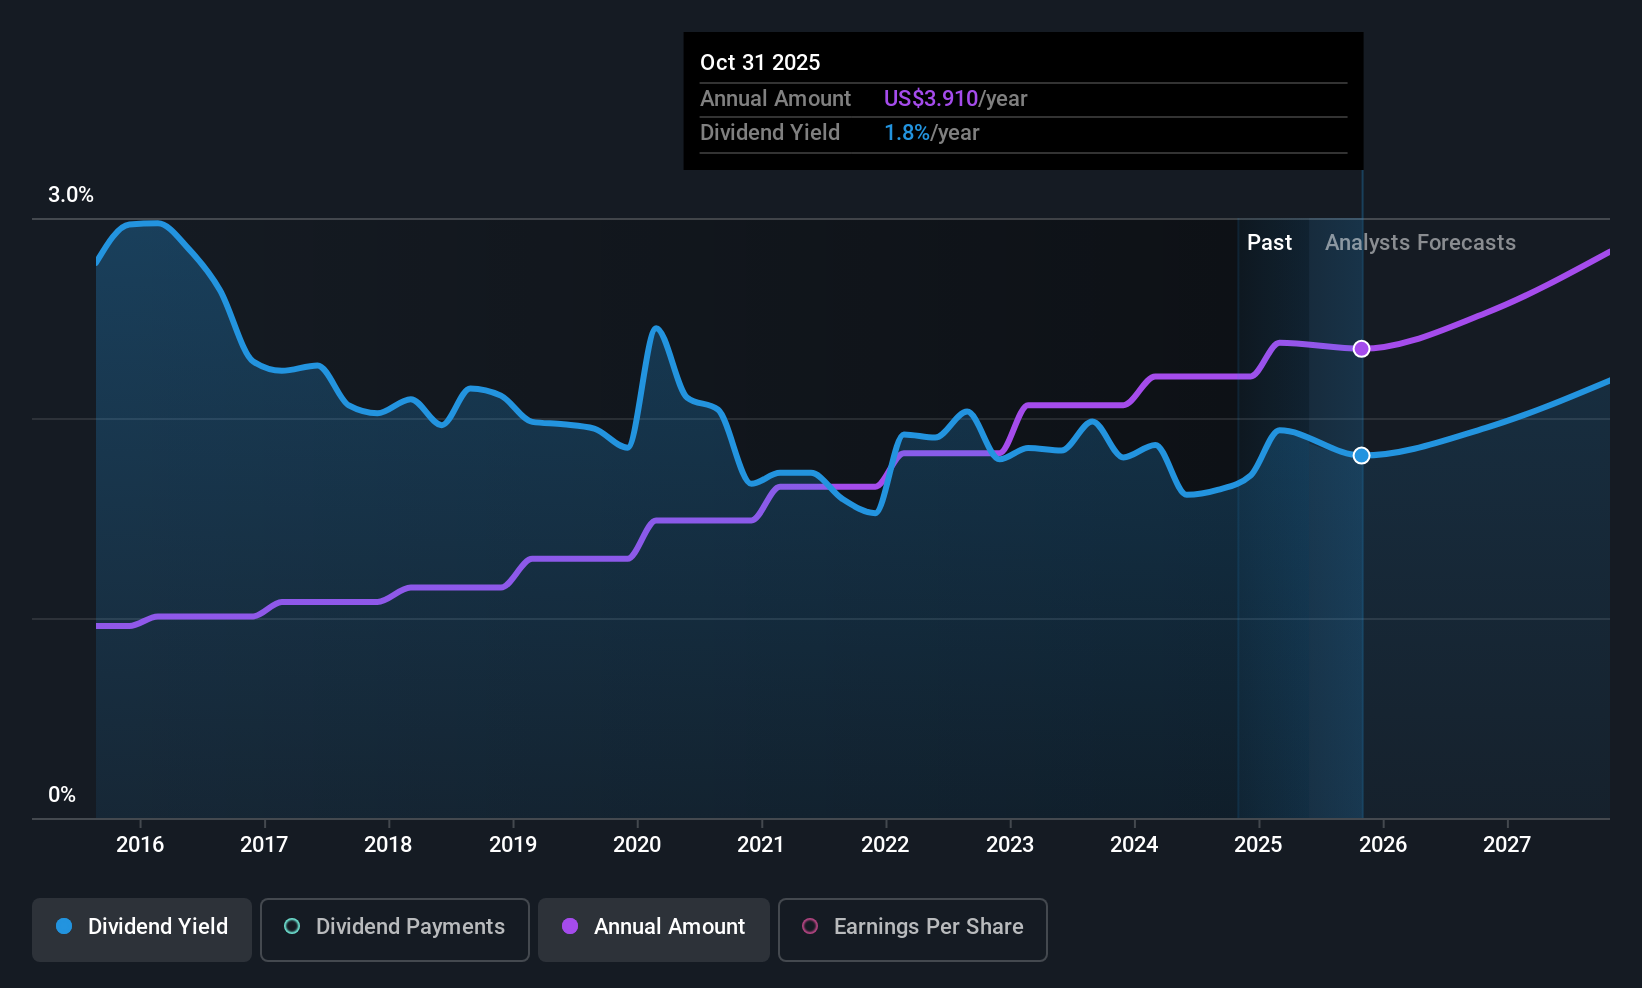1642x988 pixels.
Task: Click the 2027 axis label
Action: click(x=1507, y=845)
